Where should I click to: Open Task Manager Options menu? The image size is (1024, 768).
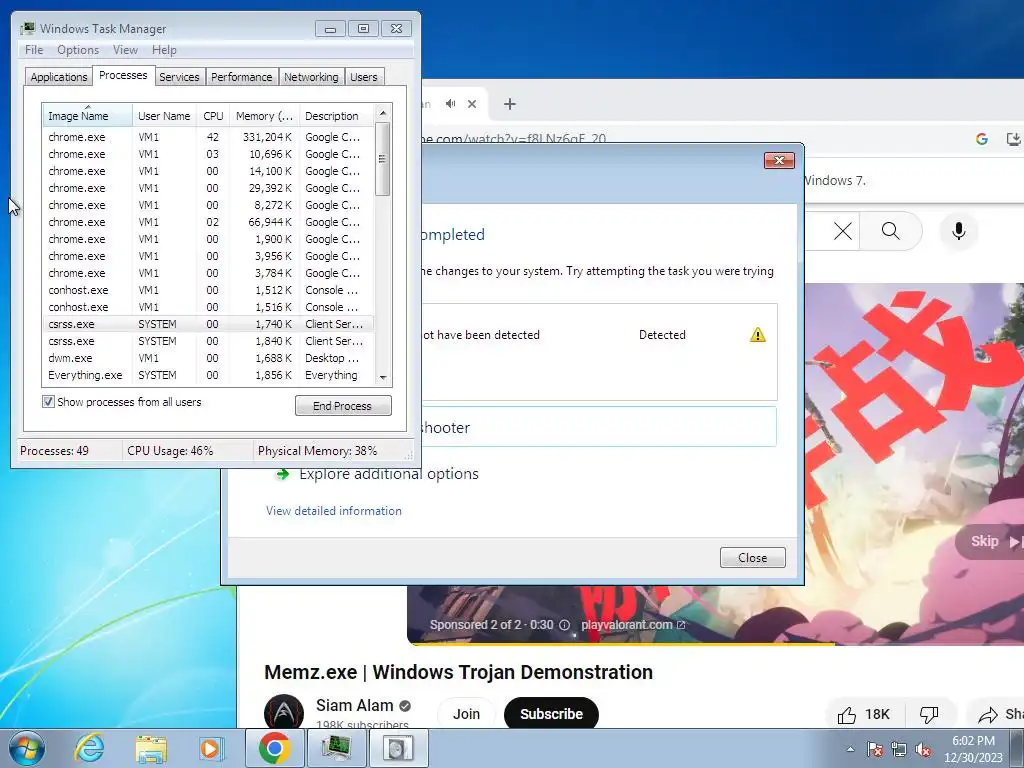(78, 50)
